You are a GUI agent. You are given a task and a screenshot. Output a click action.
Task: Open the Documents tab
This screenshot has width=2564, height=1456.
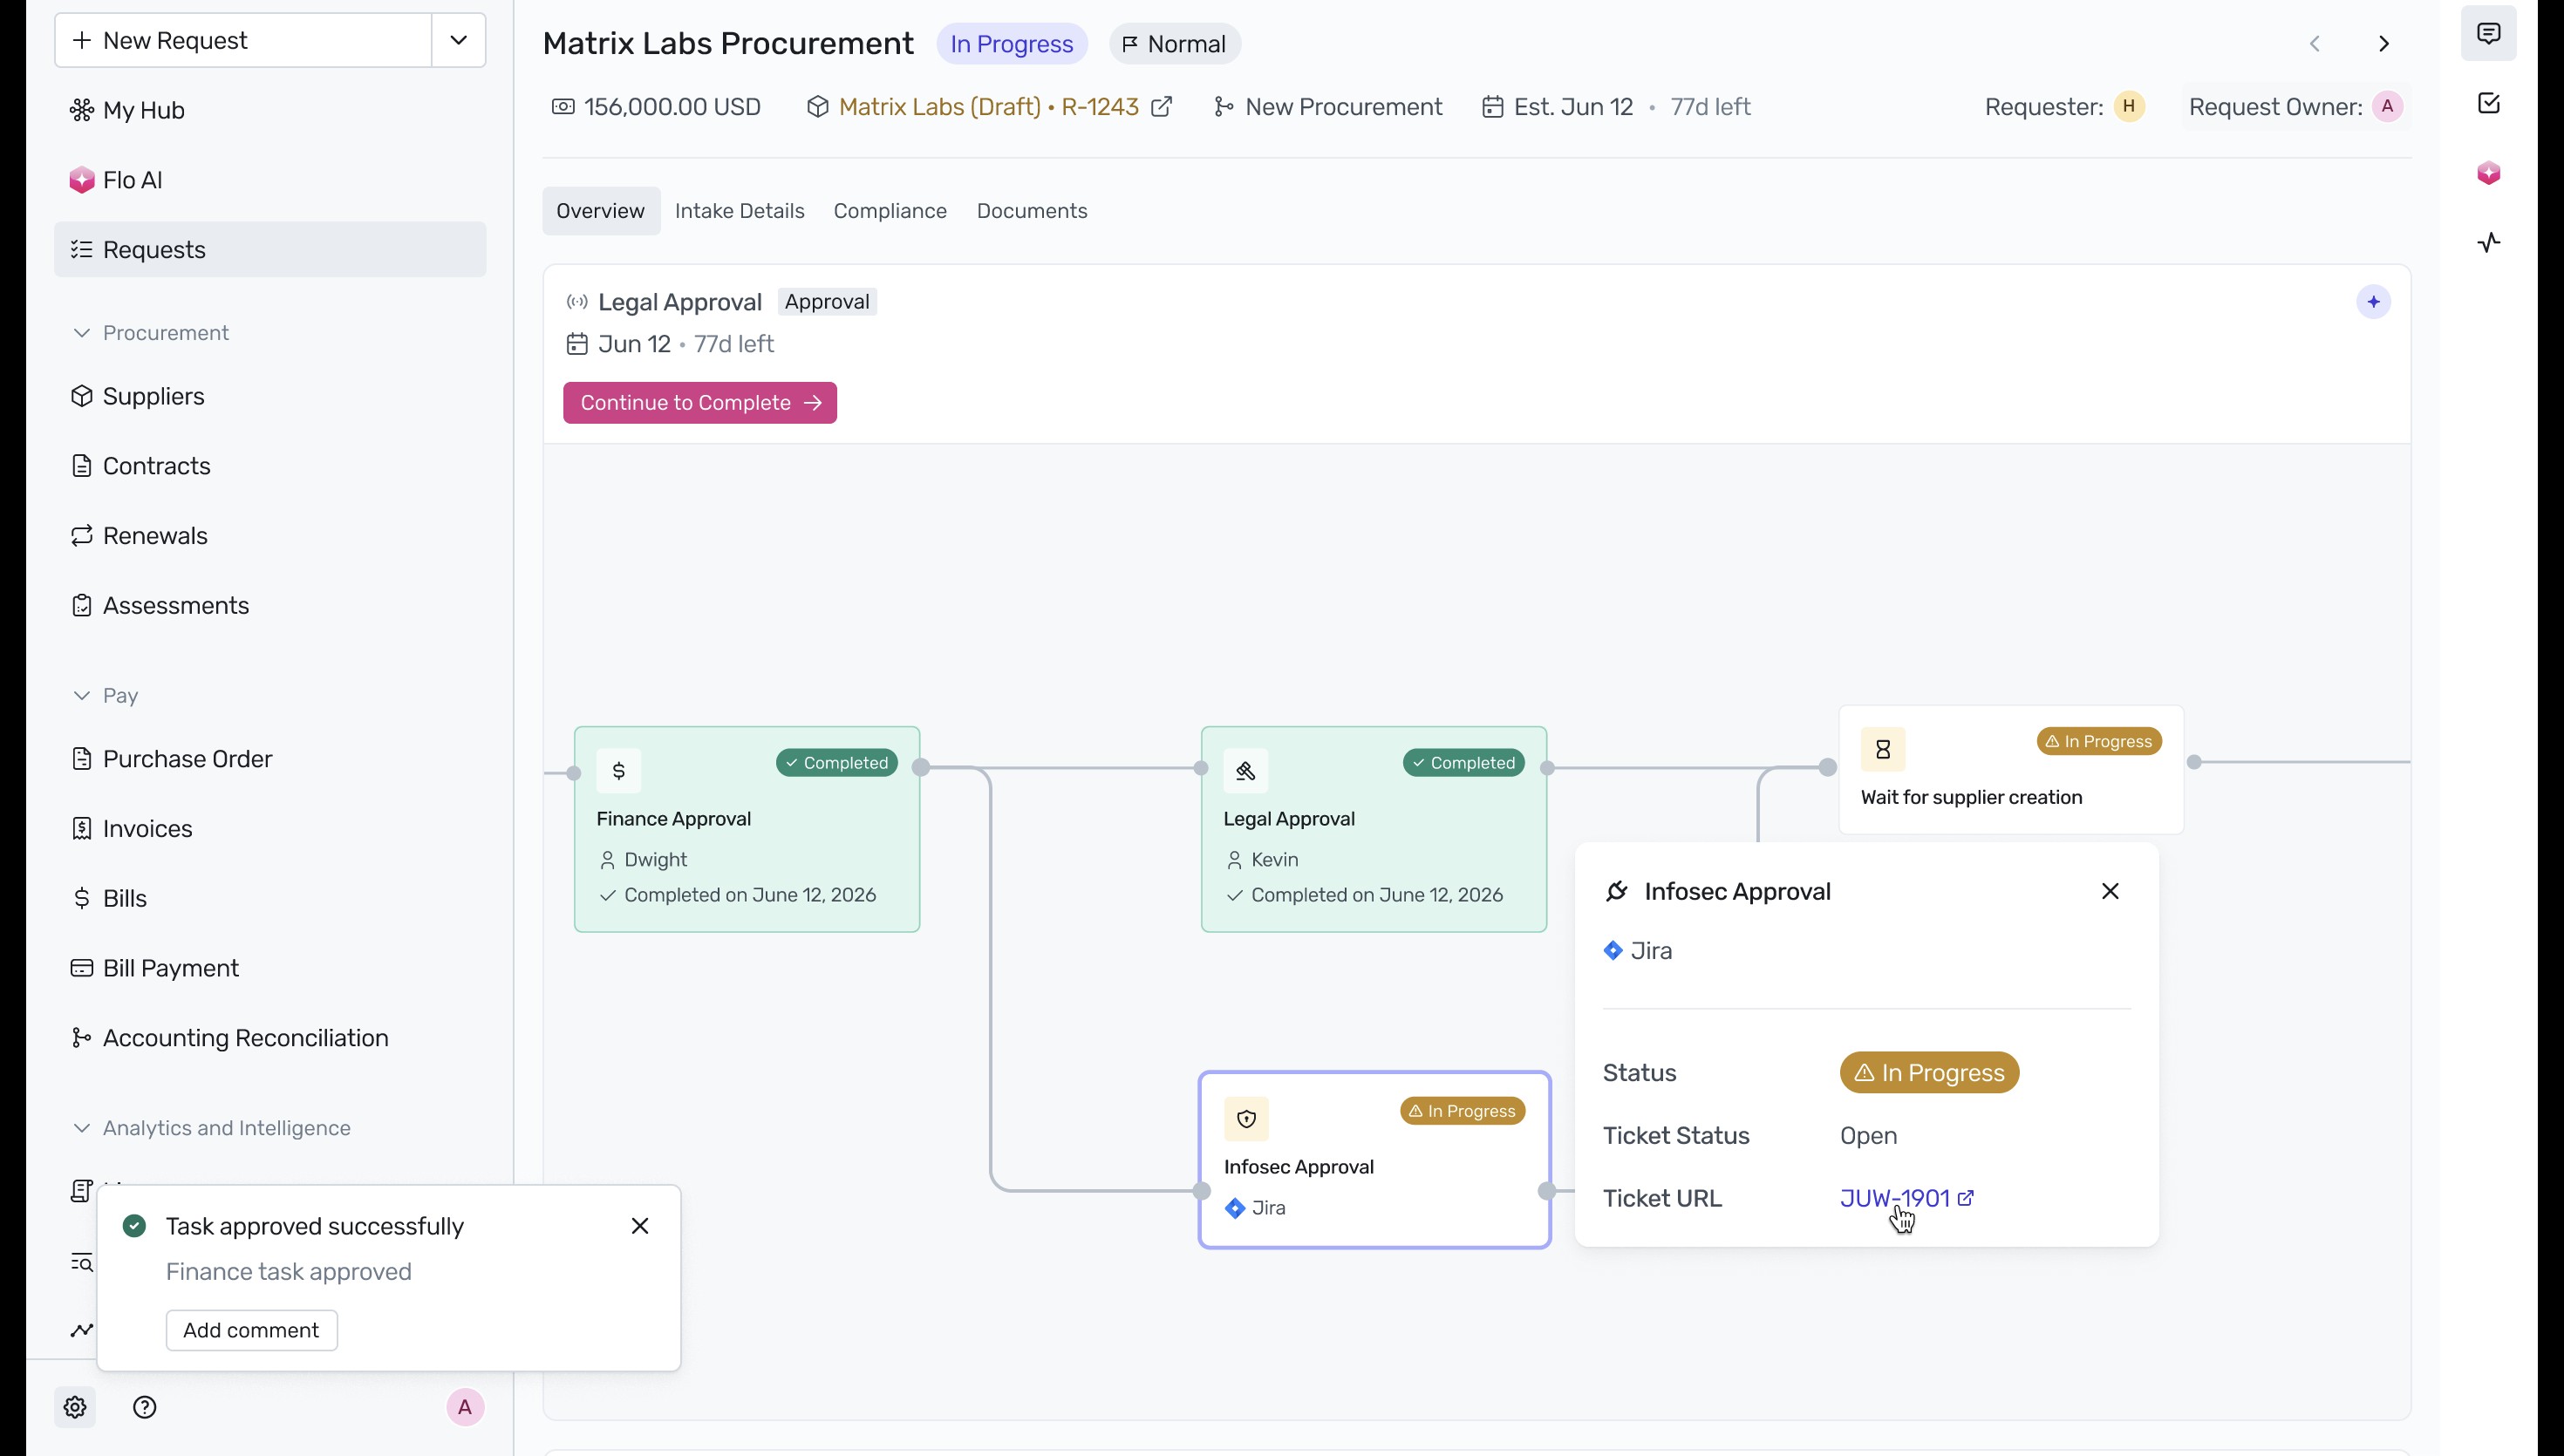[x=1032, y=211]
